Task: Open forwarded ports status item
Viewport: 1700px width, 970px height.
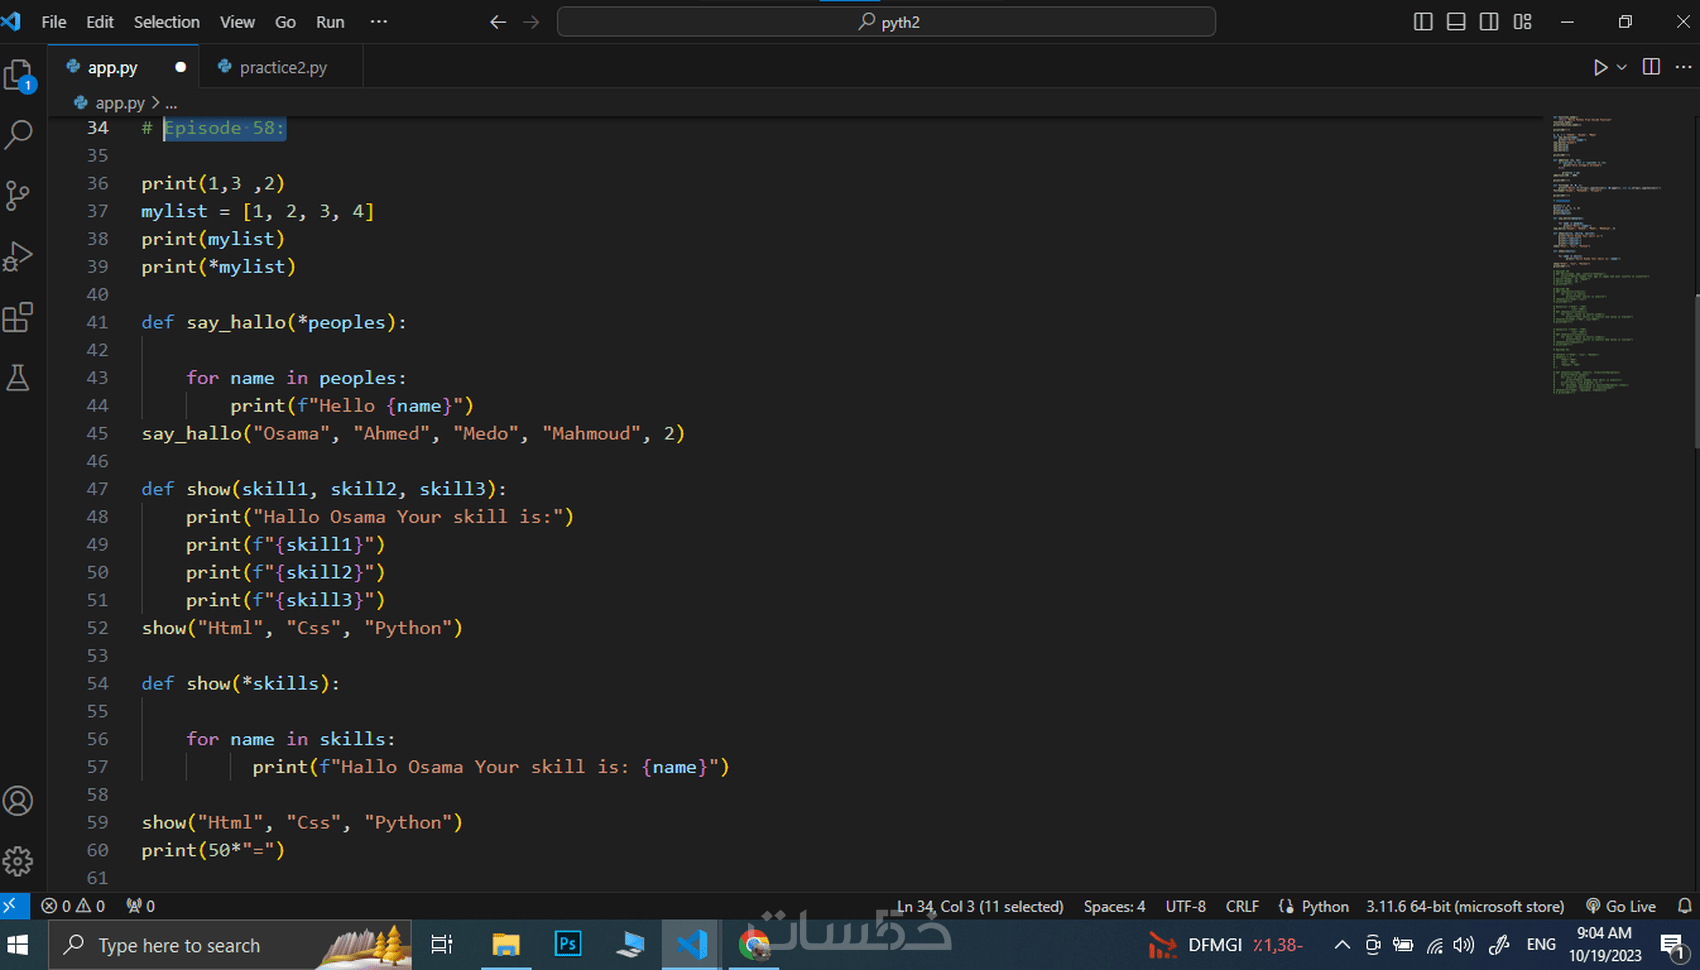Action: (141, 906)
